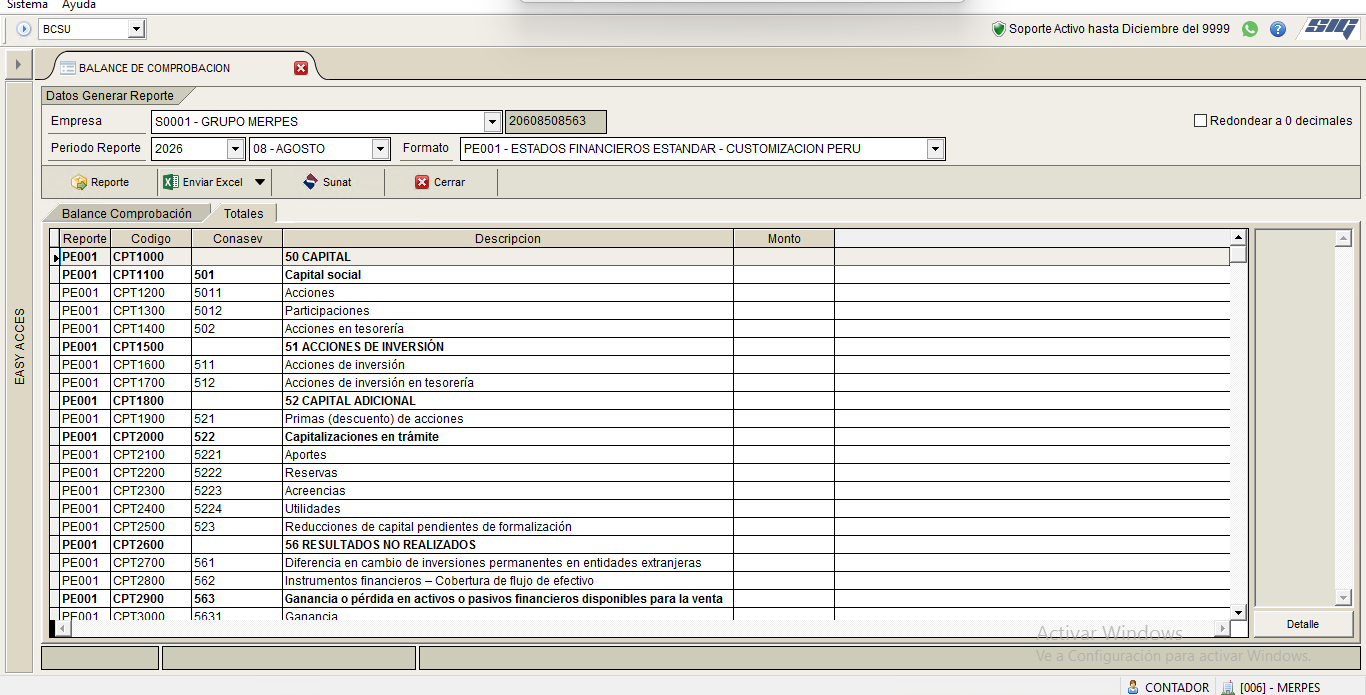Click the Enviar Excel icon

pyautogui.click(x=171, y=182)
